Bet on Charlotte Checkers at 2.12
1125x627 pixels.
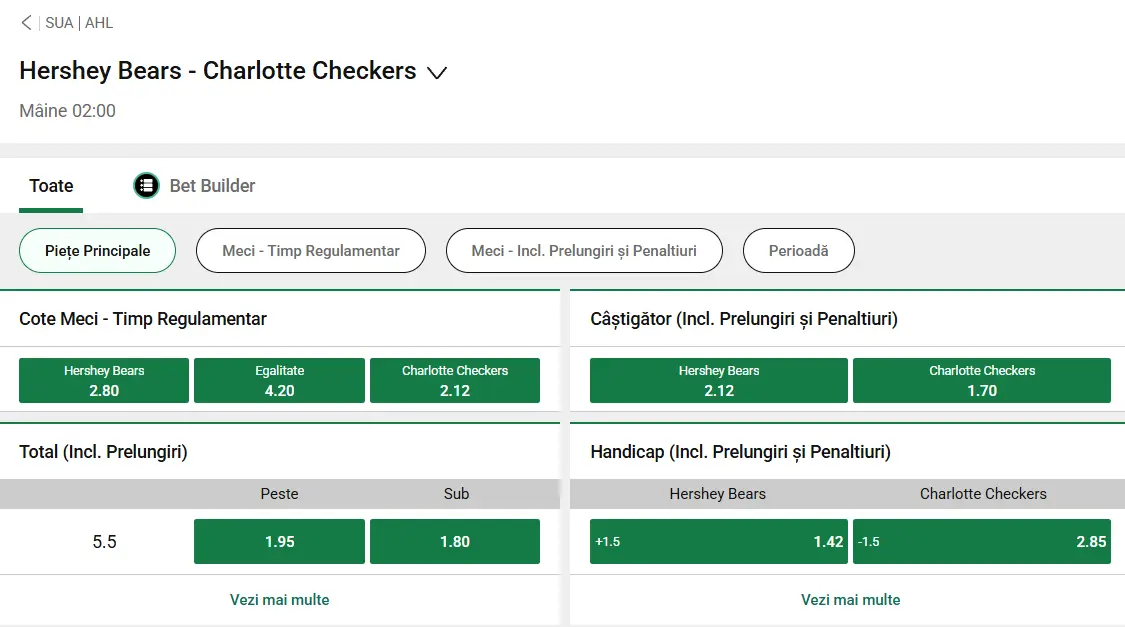455,380
